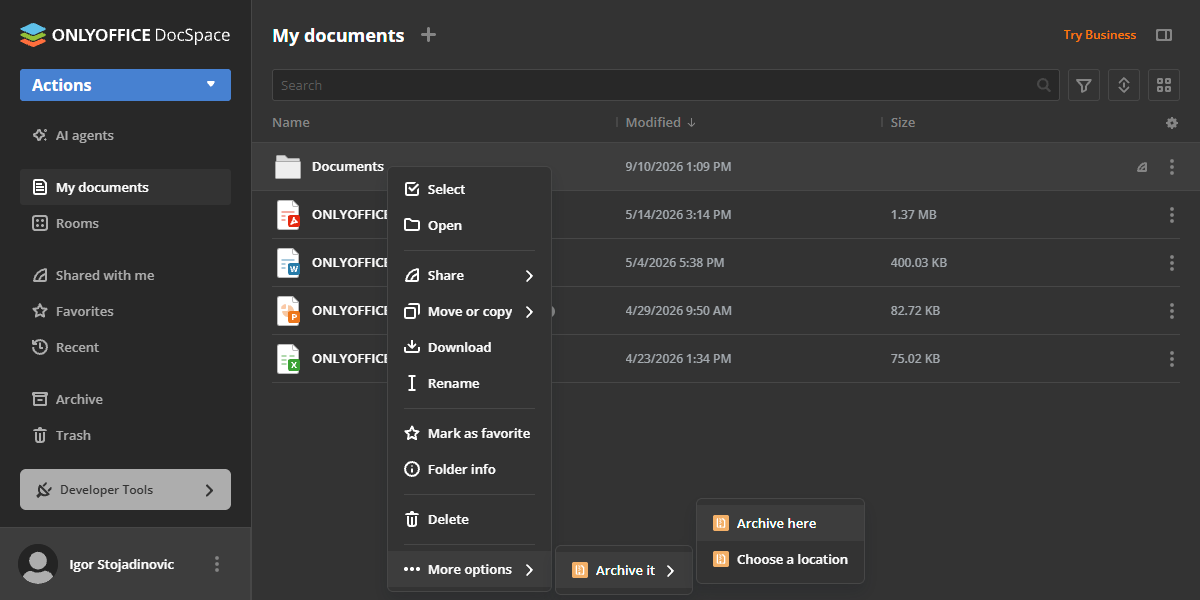Expand the Share submenu
Screen dimensions: 1200x600
pos(469,275)
